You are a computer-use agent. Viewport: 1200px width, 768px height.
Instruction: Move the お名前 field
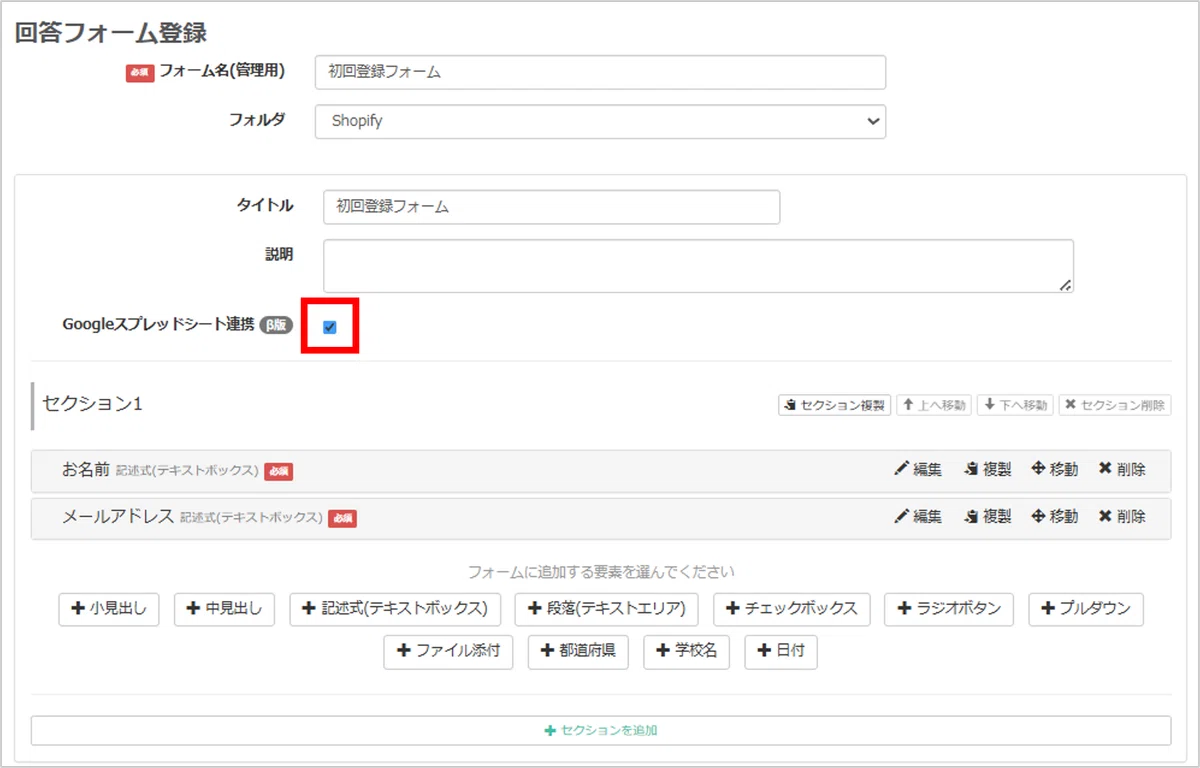[x=1055, y=469]
